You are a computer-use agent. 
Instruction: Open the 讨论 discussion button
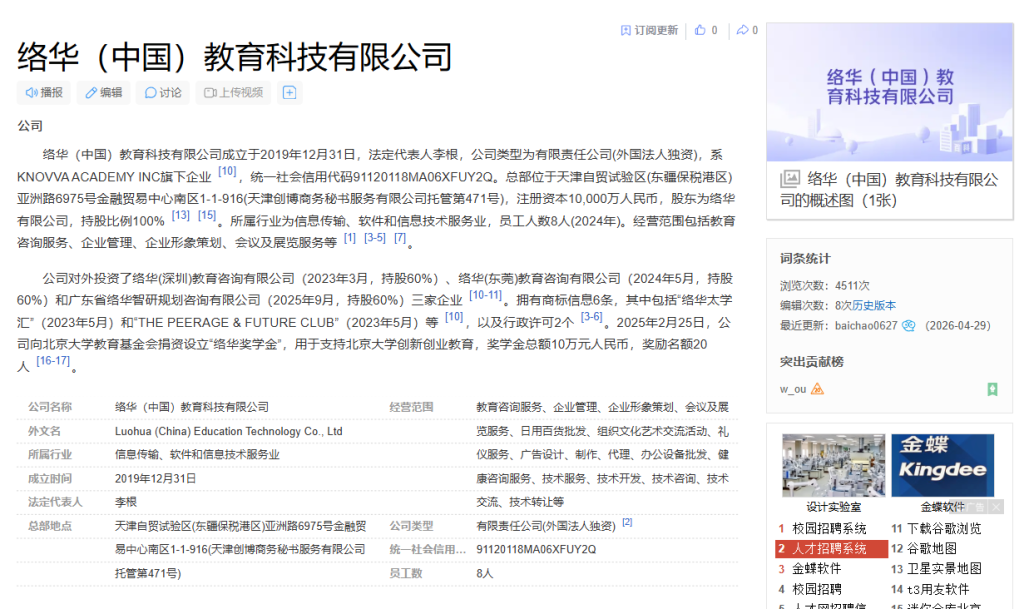coord(163,93)
